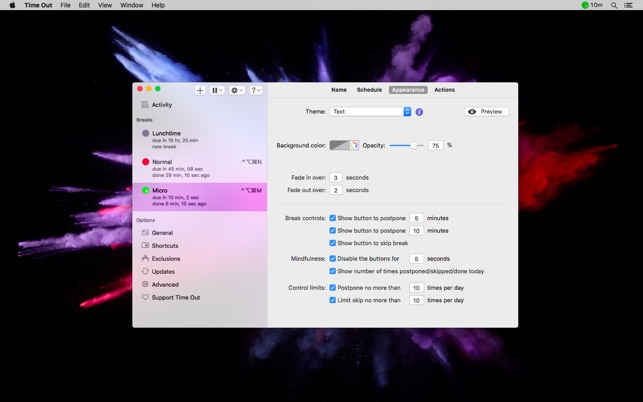Open Advanced settings in sidebar
The image size is (643, 402).
[164, 285]
